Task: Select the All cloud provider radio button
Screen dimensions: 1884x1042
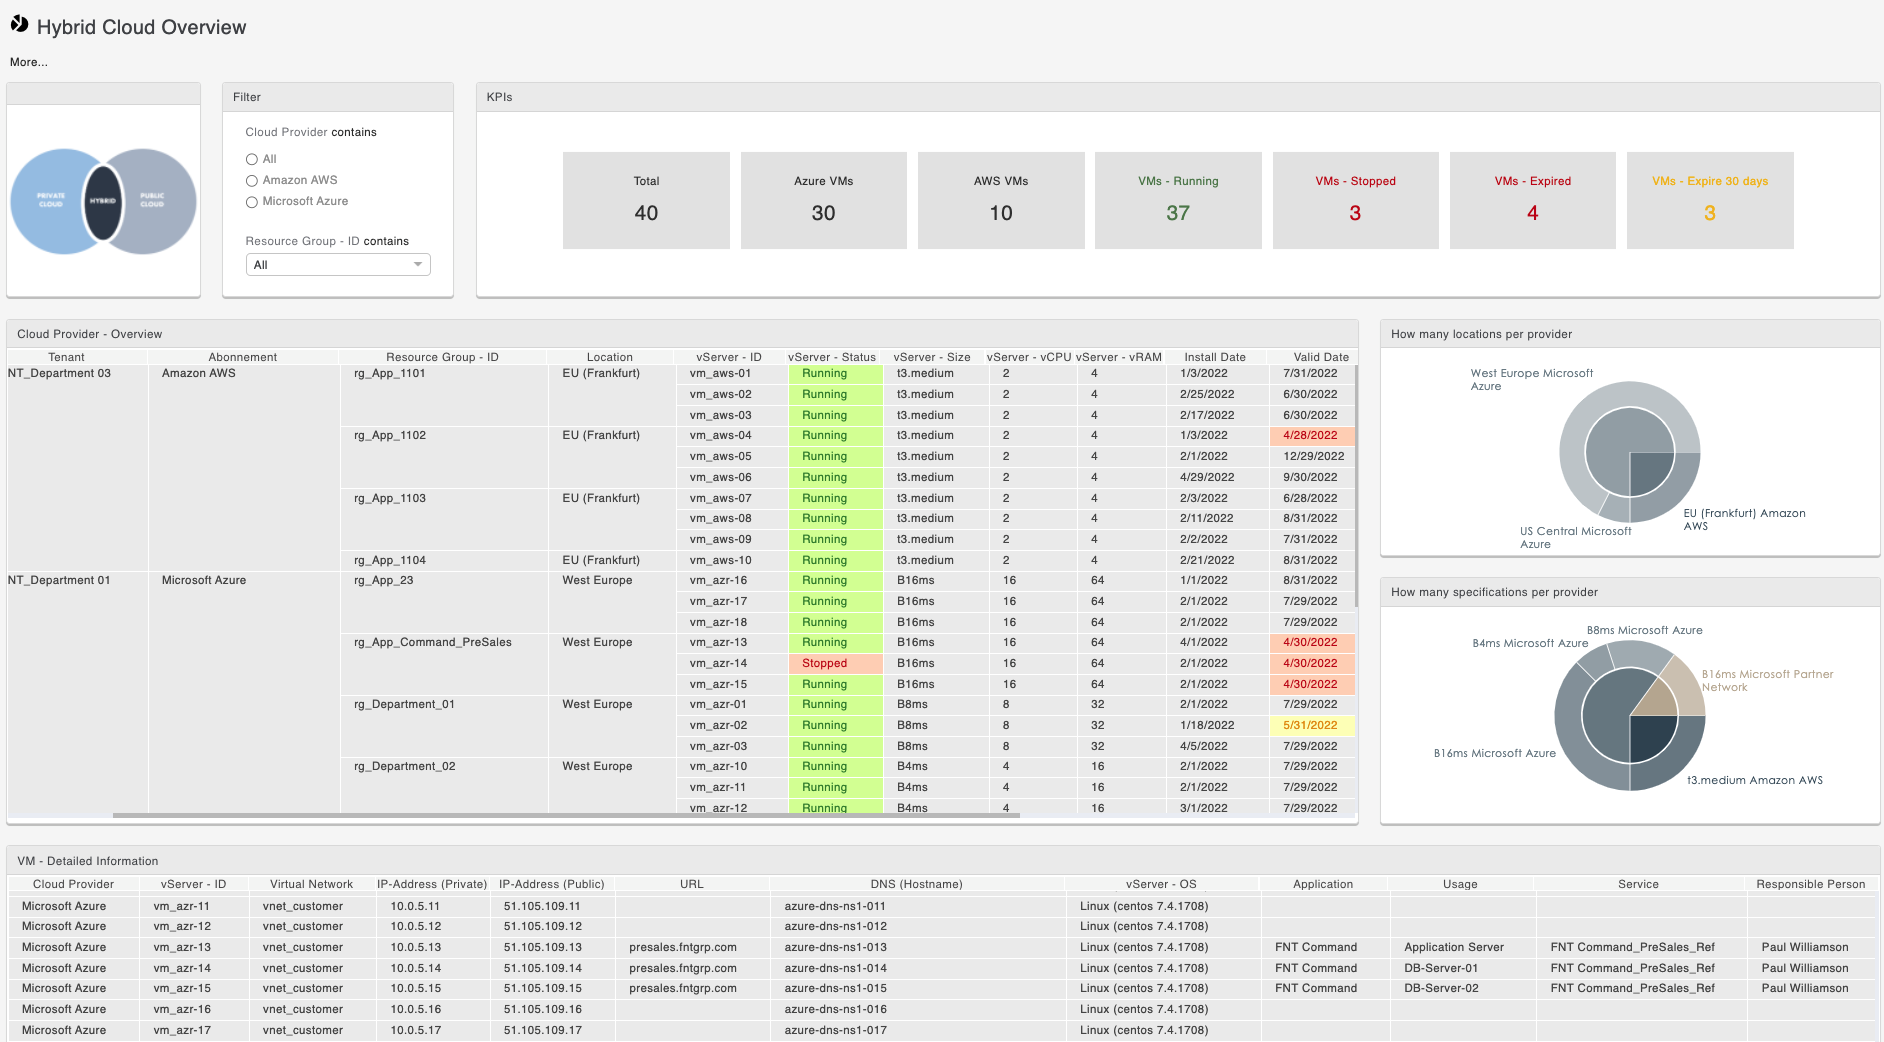Action: [x=252, y=159]
